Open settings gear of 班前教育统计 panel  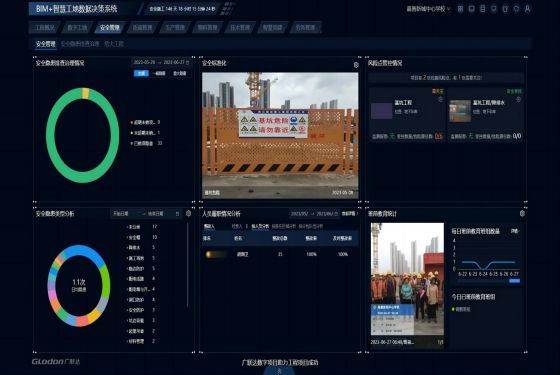(522, 214)
